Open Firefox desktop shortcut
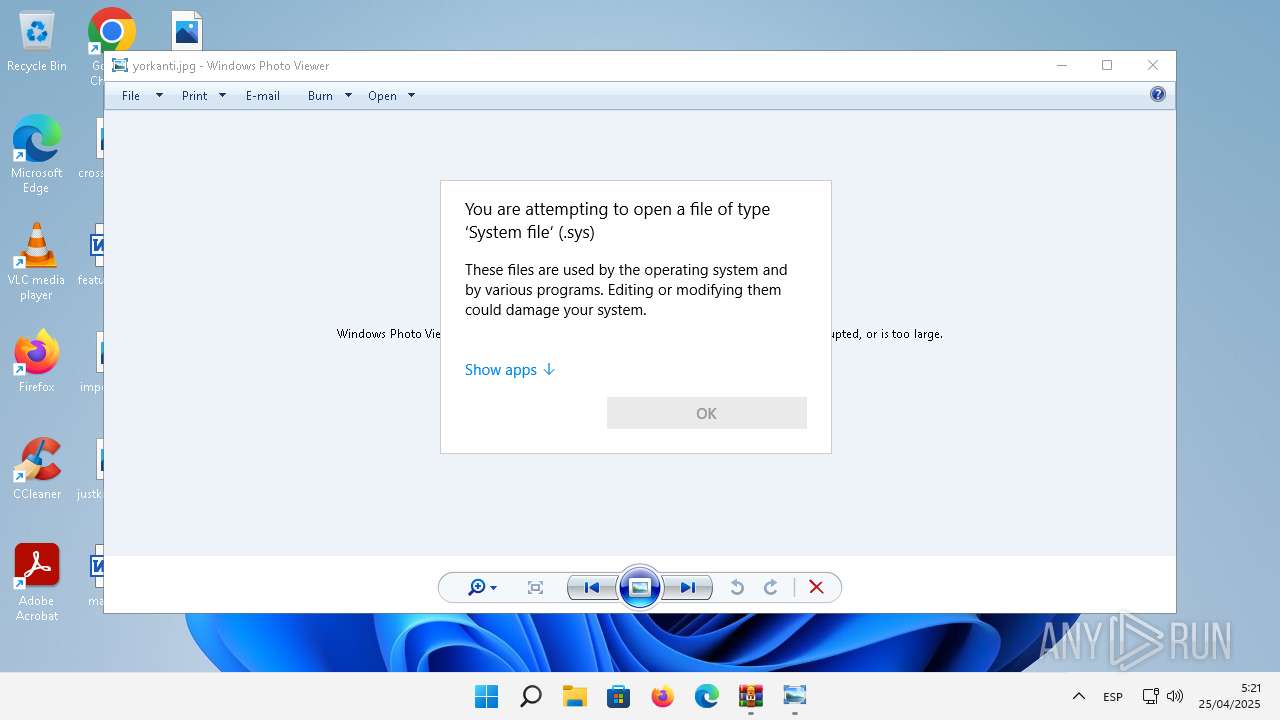The height and width of the screenshot is (720, 1280). point(37,361)
